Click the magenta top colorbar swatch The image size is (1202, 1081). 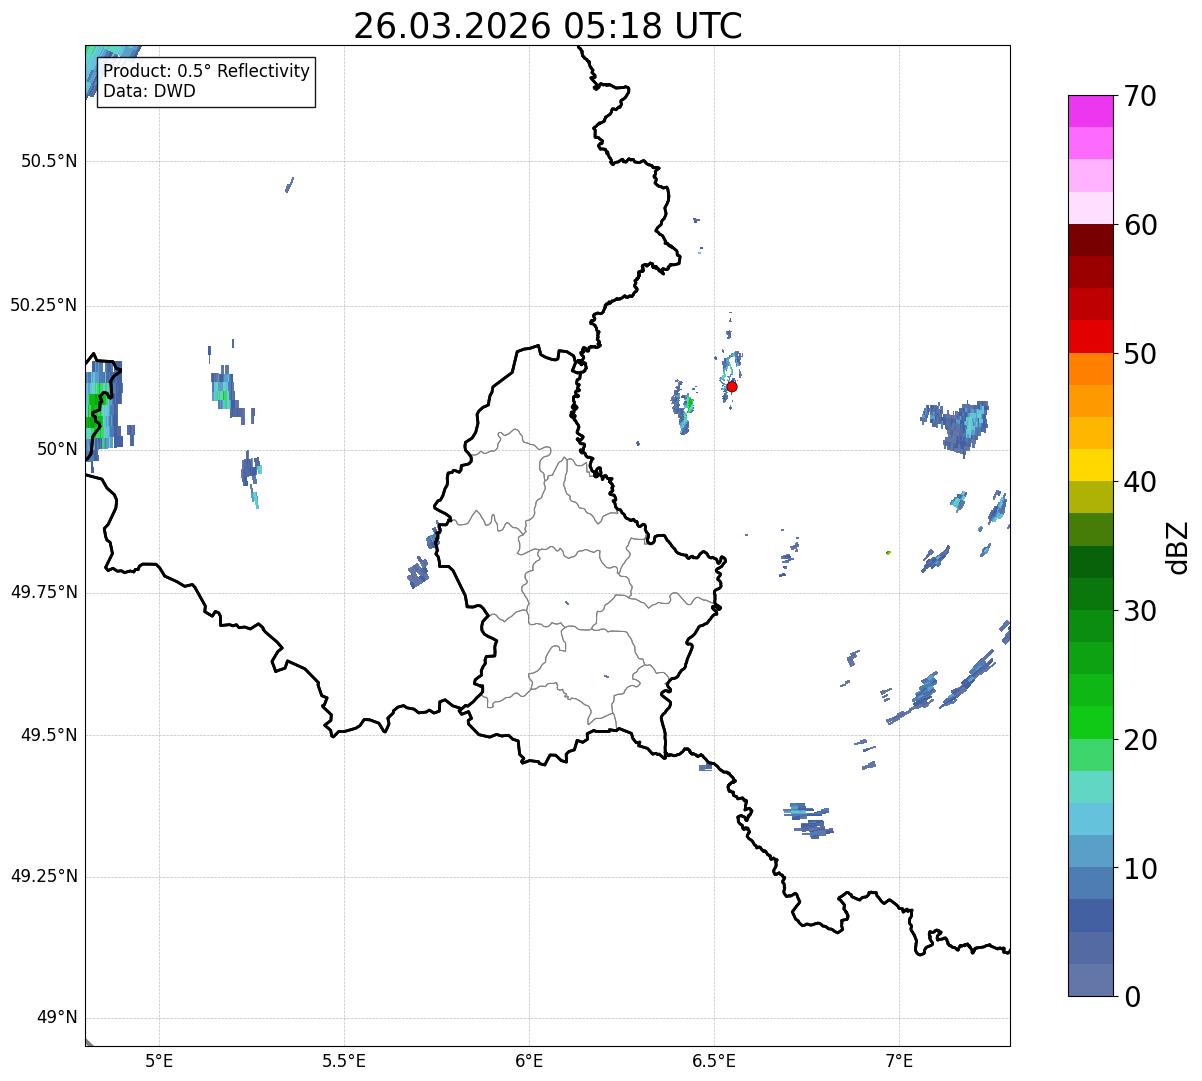[1090, 111]
